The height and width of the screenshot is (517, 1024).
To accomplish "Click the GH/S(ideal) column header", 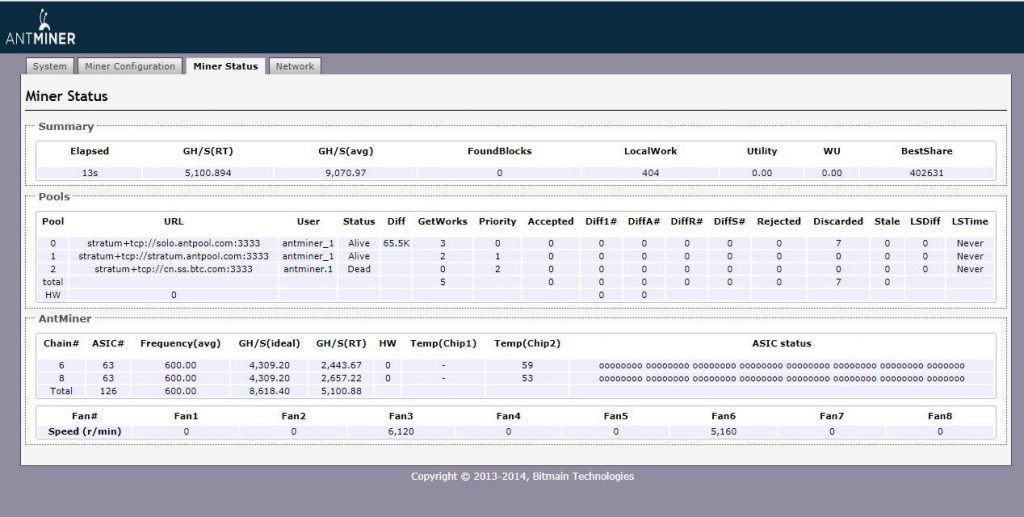I will pyautogui.click(x=269, y=343).
